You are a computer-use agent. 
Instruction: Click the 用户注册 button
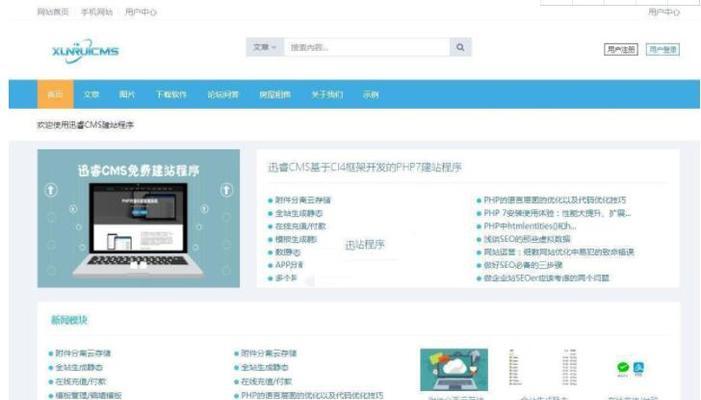coord(621,50)
